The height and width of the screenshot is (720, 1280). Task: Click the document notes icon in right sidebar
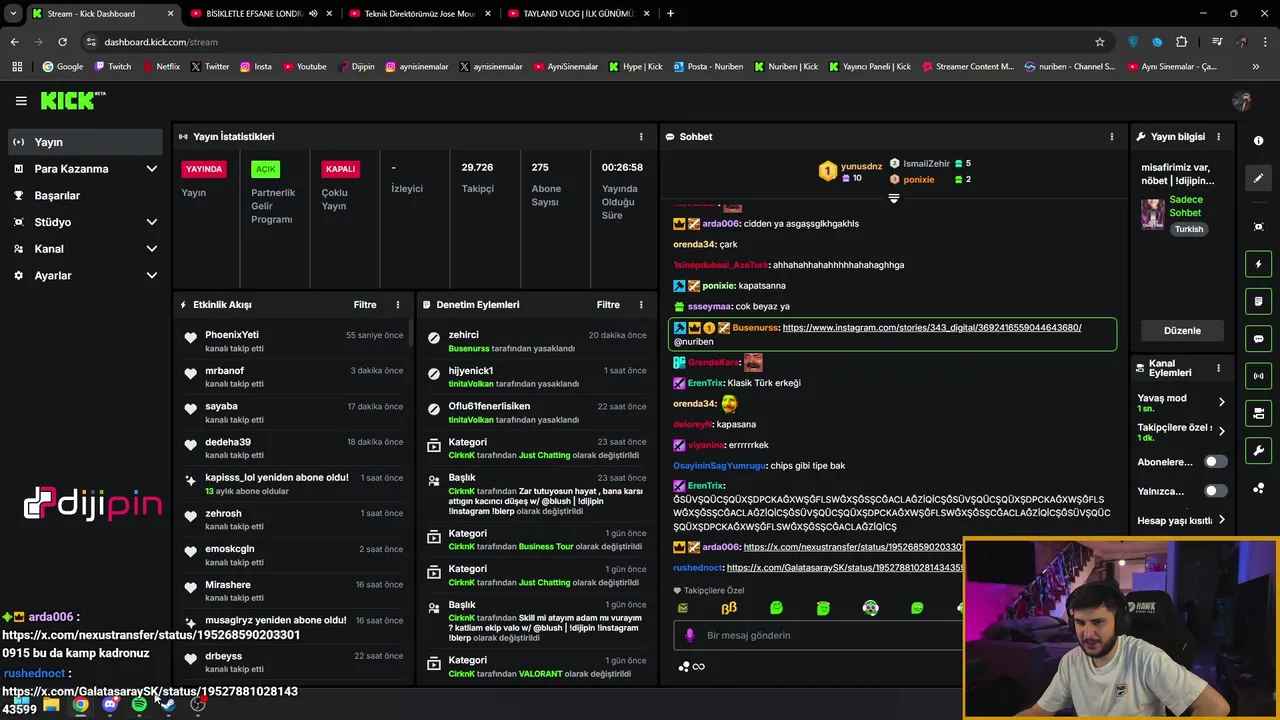(1258, 301)
